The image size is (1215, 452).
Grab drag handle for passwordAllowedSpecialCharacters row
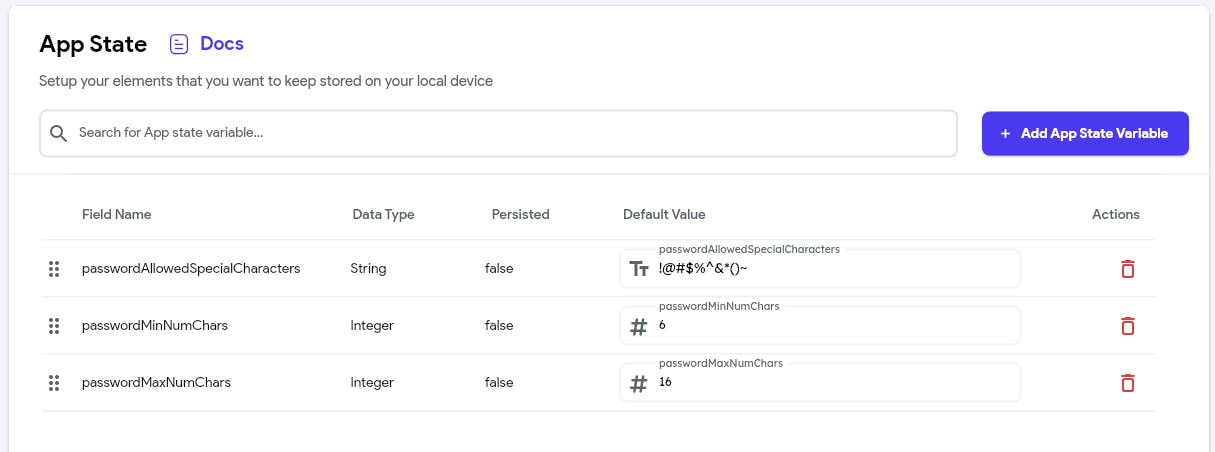(54, 269)
